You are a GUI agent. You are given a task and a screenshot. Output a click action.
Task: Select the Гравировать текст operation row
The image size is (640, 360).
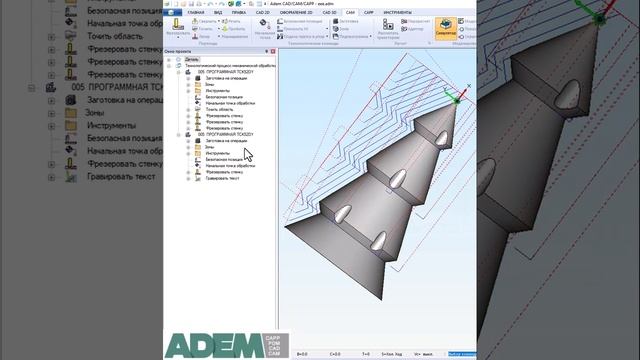[222, 178]
